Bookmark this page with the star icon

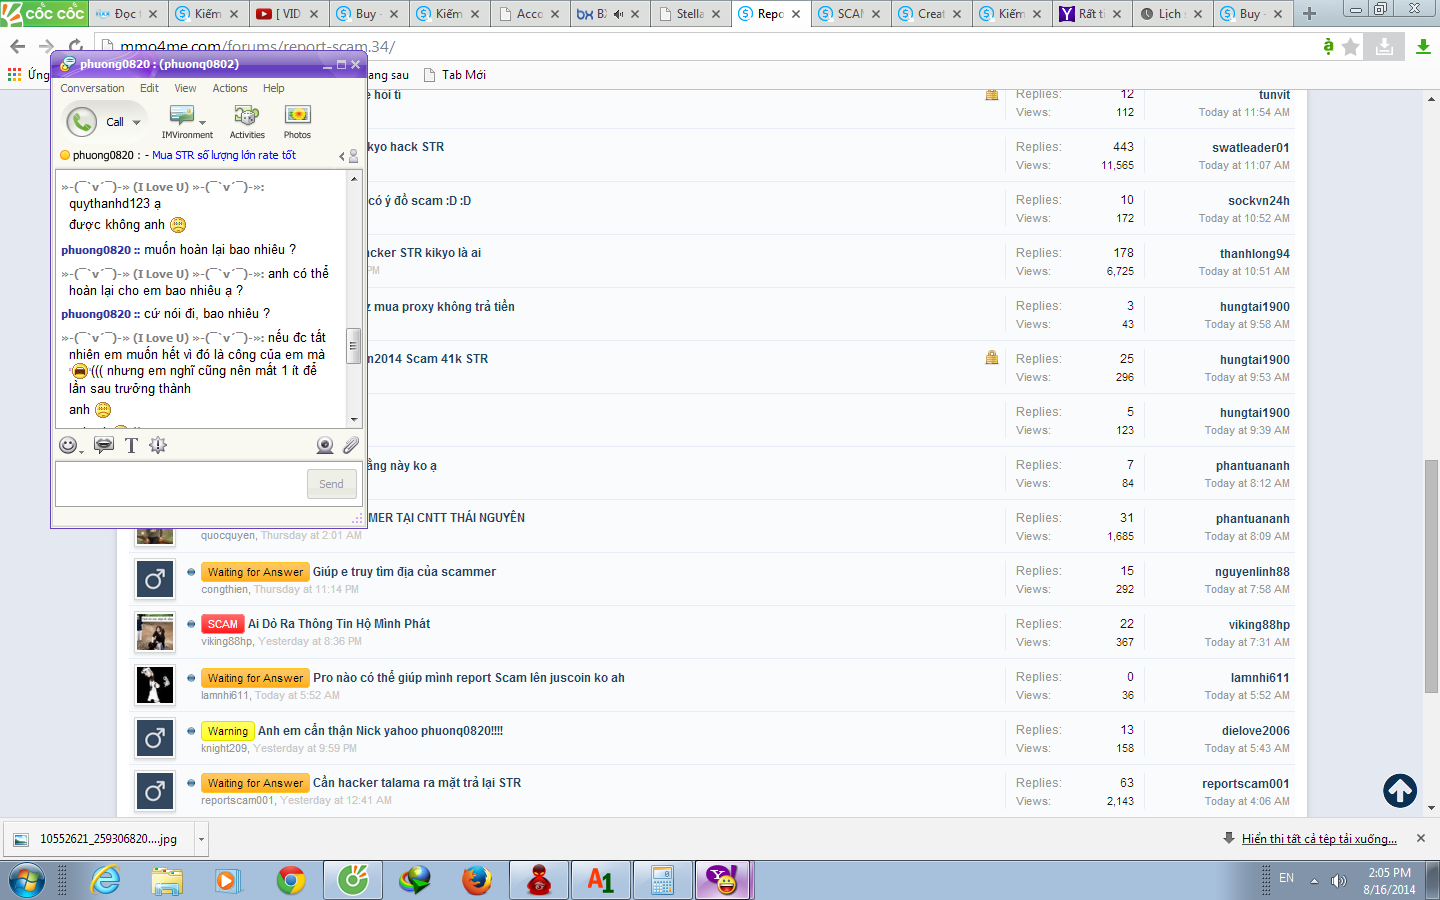pyautogui.click(x=1351, y=46)
